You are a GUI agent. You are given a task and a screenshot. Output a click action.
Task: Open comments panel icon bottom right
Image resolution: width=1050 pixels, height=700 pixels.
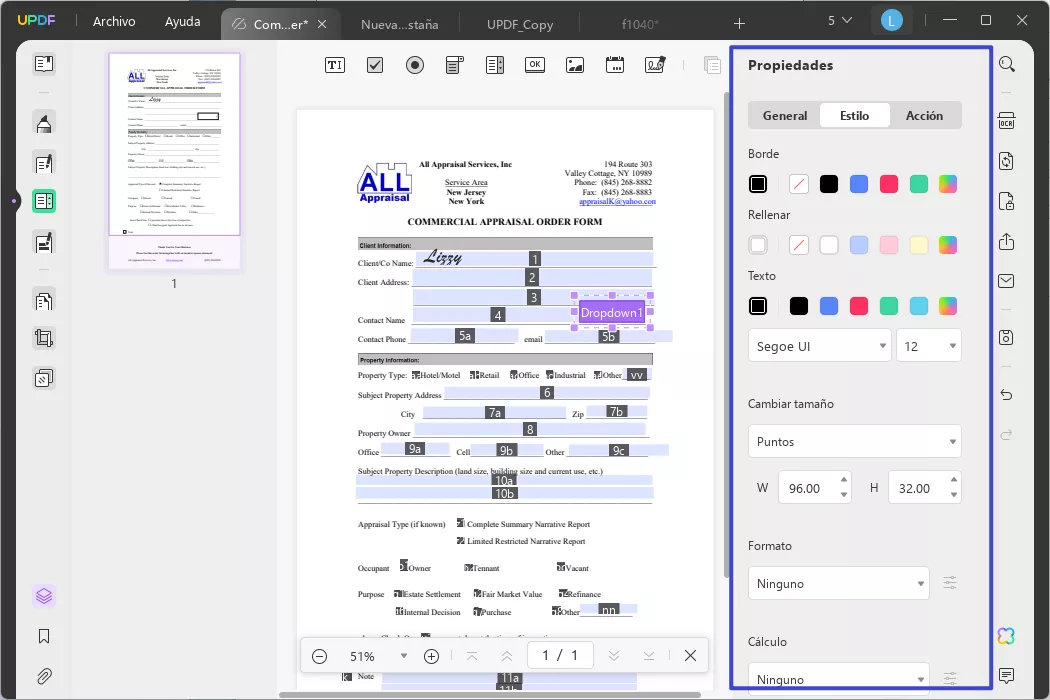1006,675
